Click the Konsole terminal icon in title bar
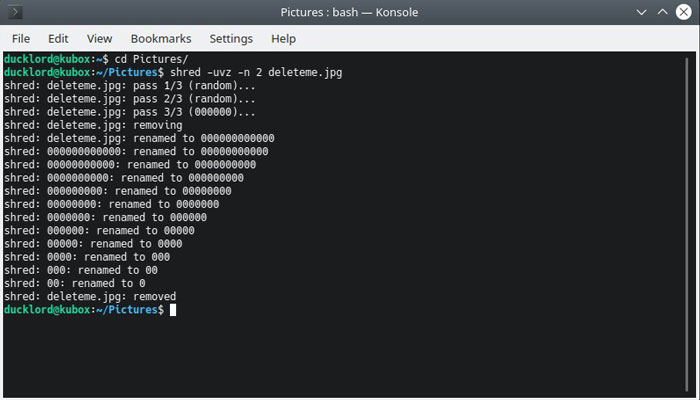The image size is (700, 400). (15, 12)
